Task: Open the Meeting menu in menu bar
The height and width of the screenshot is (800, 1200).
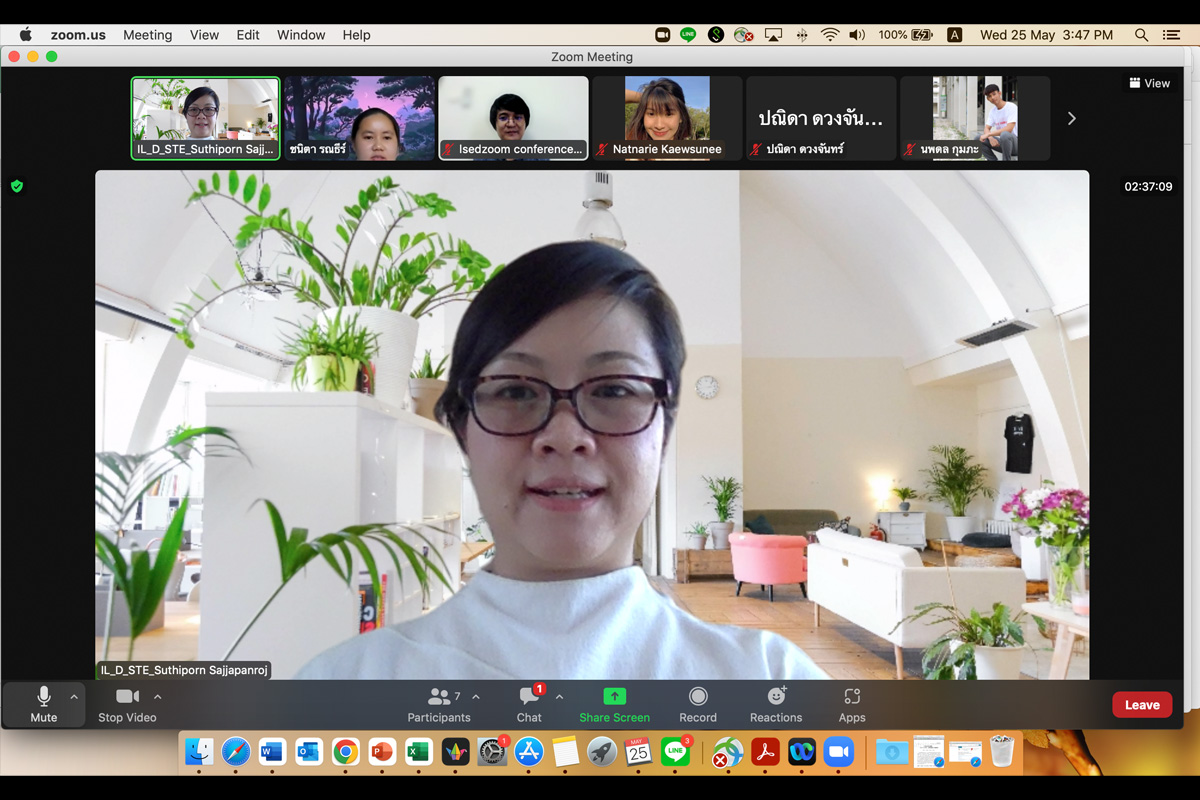Action: pyautogui.click(x=147, y=35)
